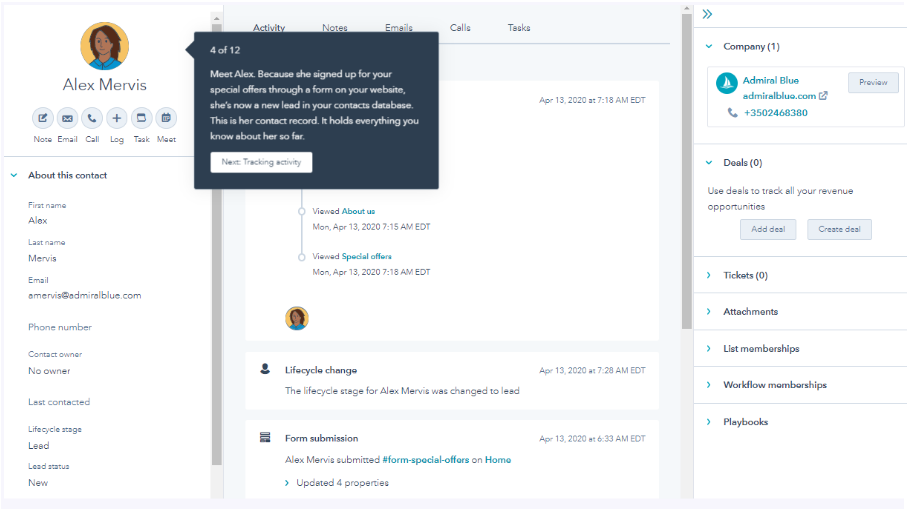Collapse the Company (1) section
The image size is (915, 509).
pos(709,46)
